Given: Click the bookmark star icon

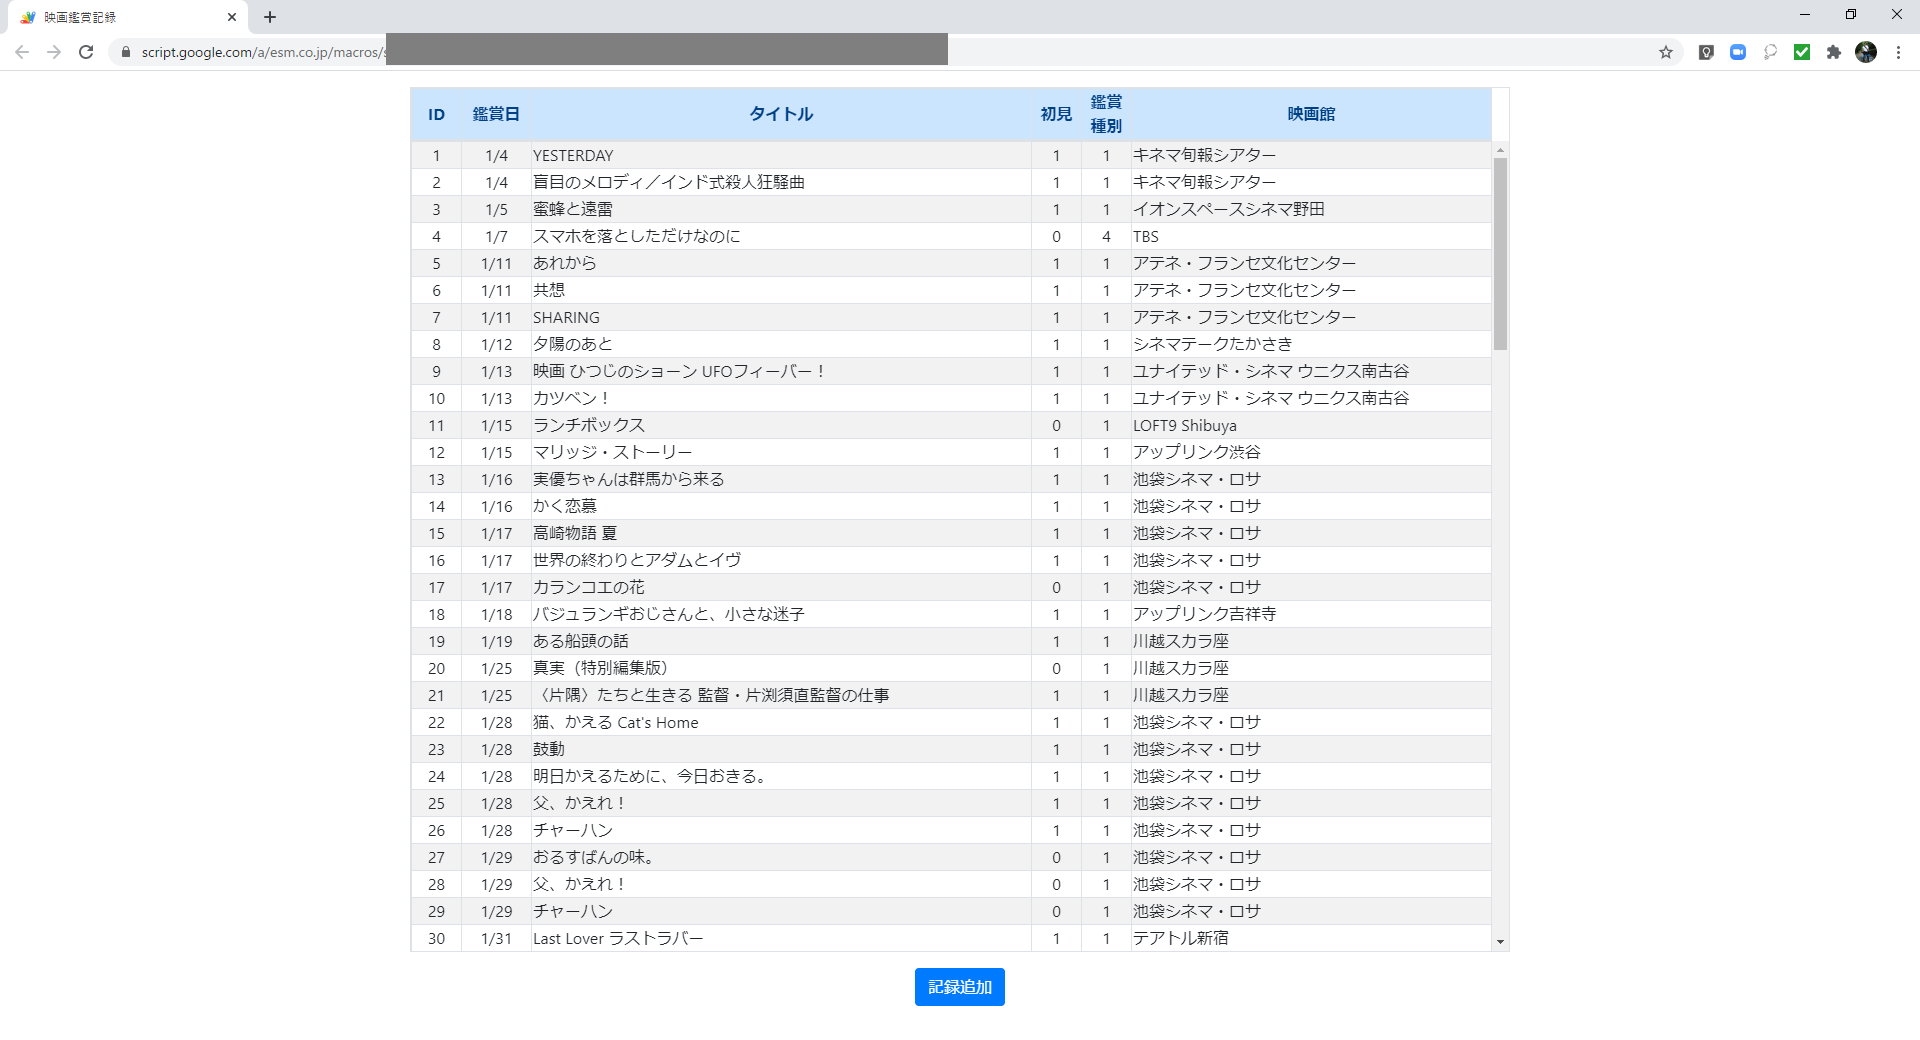Looking at the screenshot, I should point(1666,51).
